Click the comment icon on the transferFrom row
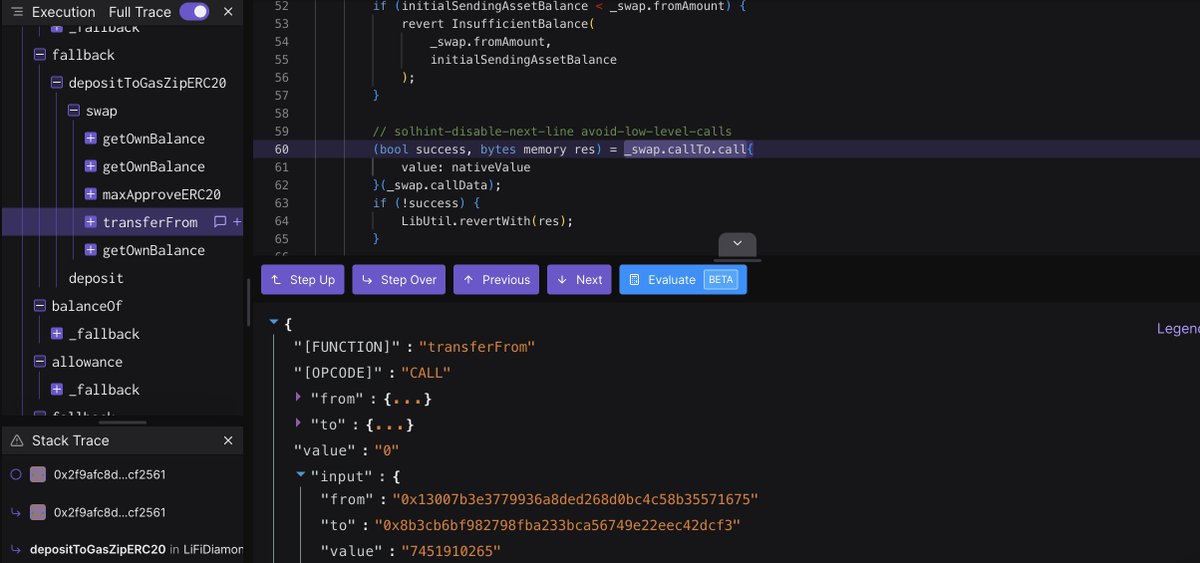This screenshot has width=1200, height=563. [x=221, y=222]
